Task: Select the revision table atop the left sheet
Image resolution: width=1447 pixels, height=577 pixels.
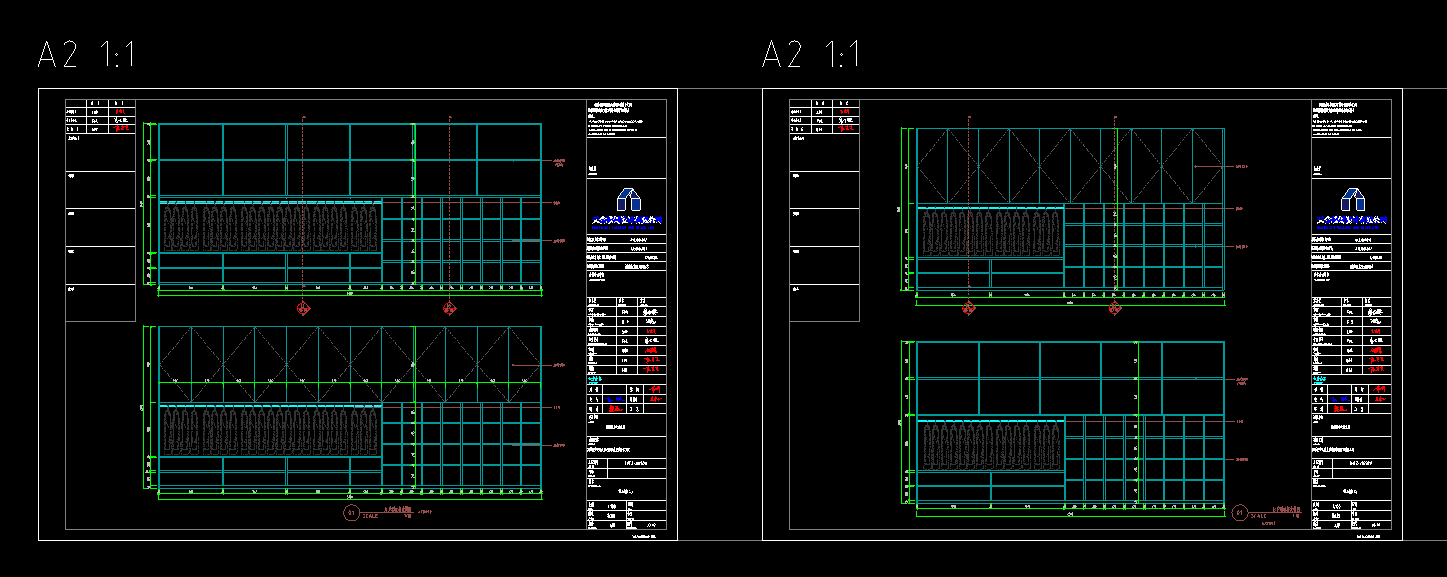Action: pos(100,116)
